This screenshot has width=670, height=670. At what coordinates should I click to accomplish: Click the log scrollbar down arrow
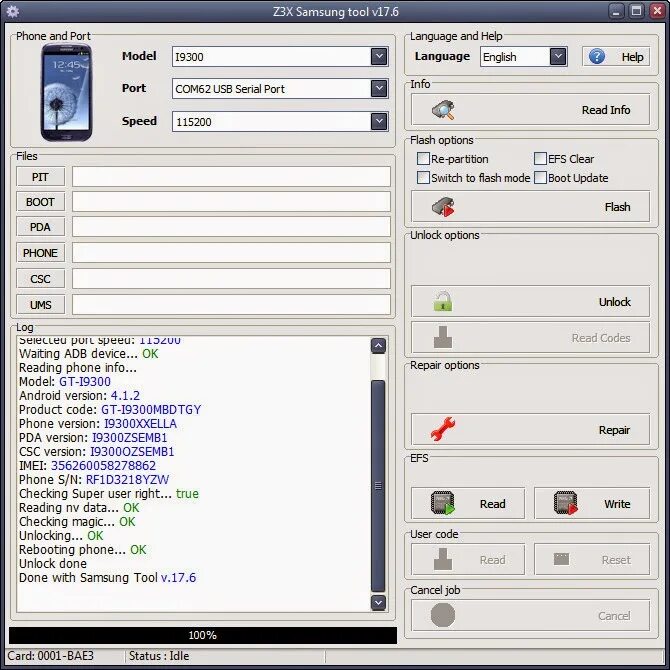point(378,602)
